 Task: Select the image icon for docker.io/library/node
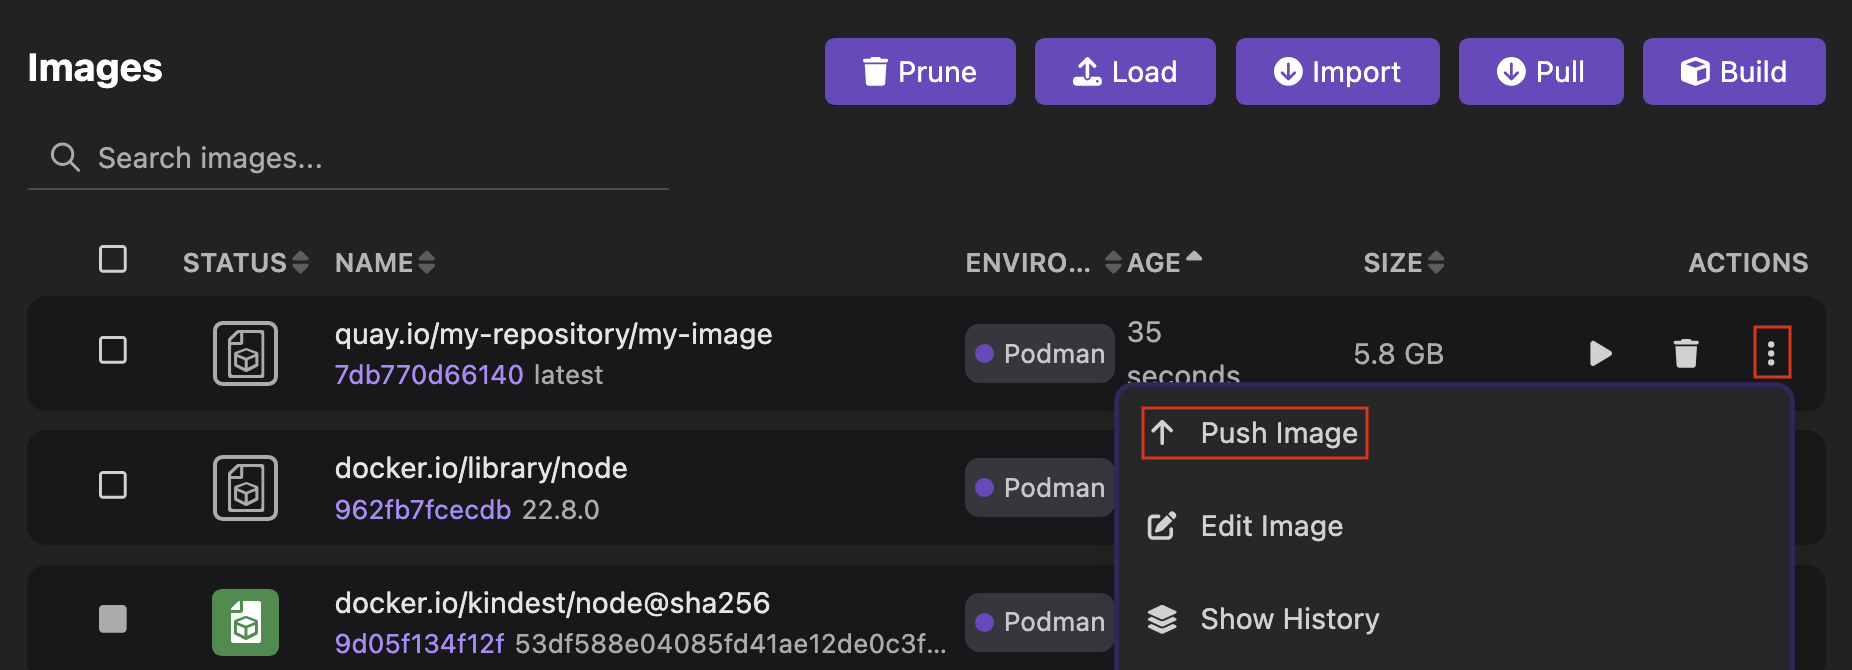pyautogui.click(x=244, y=487)
